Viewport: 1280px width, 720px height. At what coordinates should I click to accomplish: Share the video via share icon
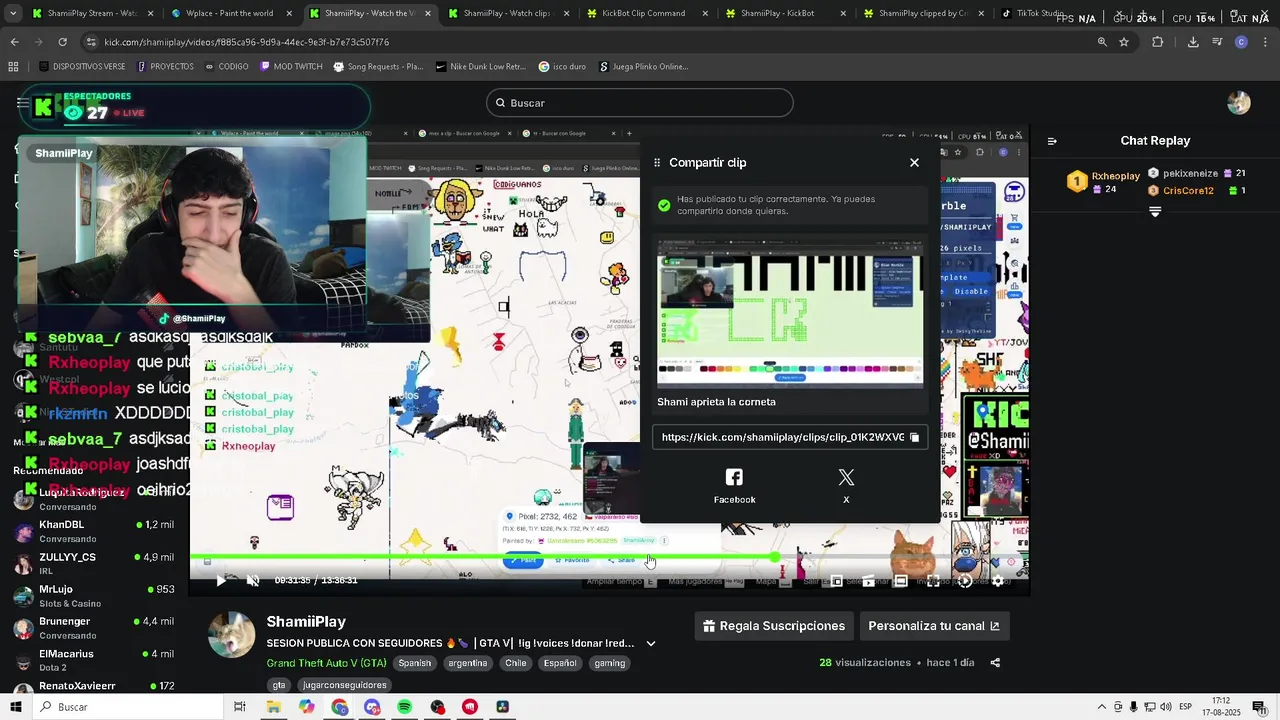[x=995, y=663]
